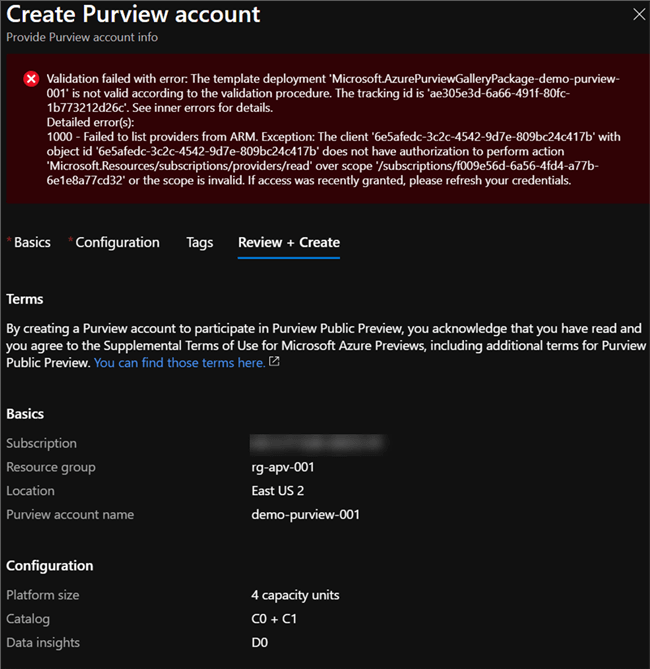Click the red validation error icon
The width and height of the screenshot is (650, 669).
[x=31, y=78]
